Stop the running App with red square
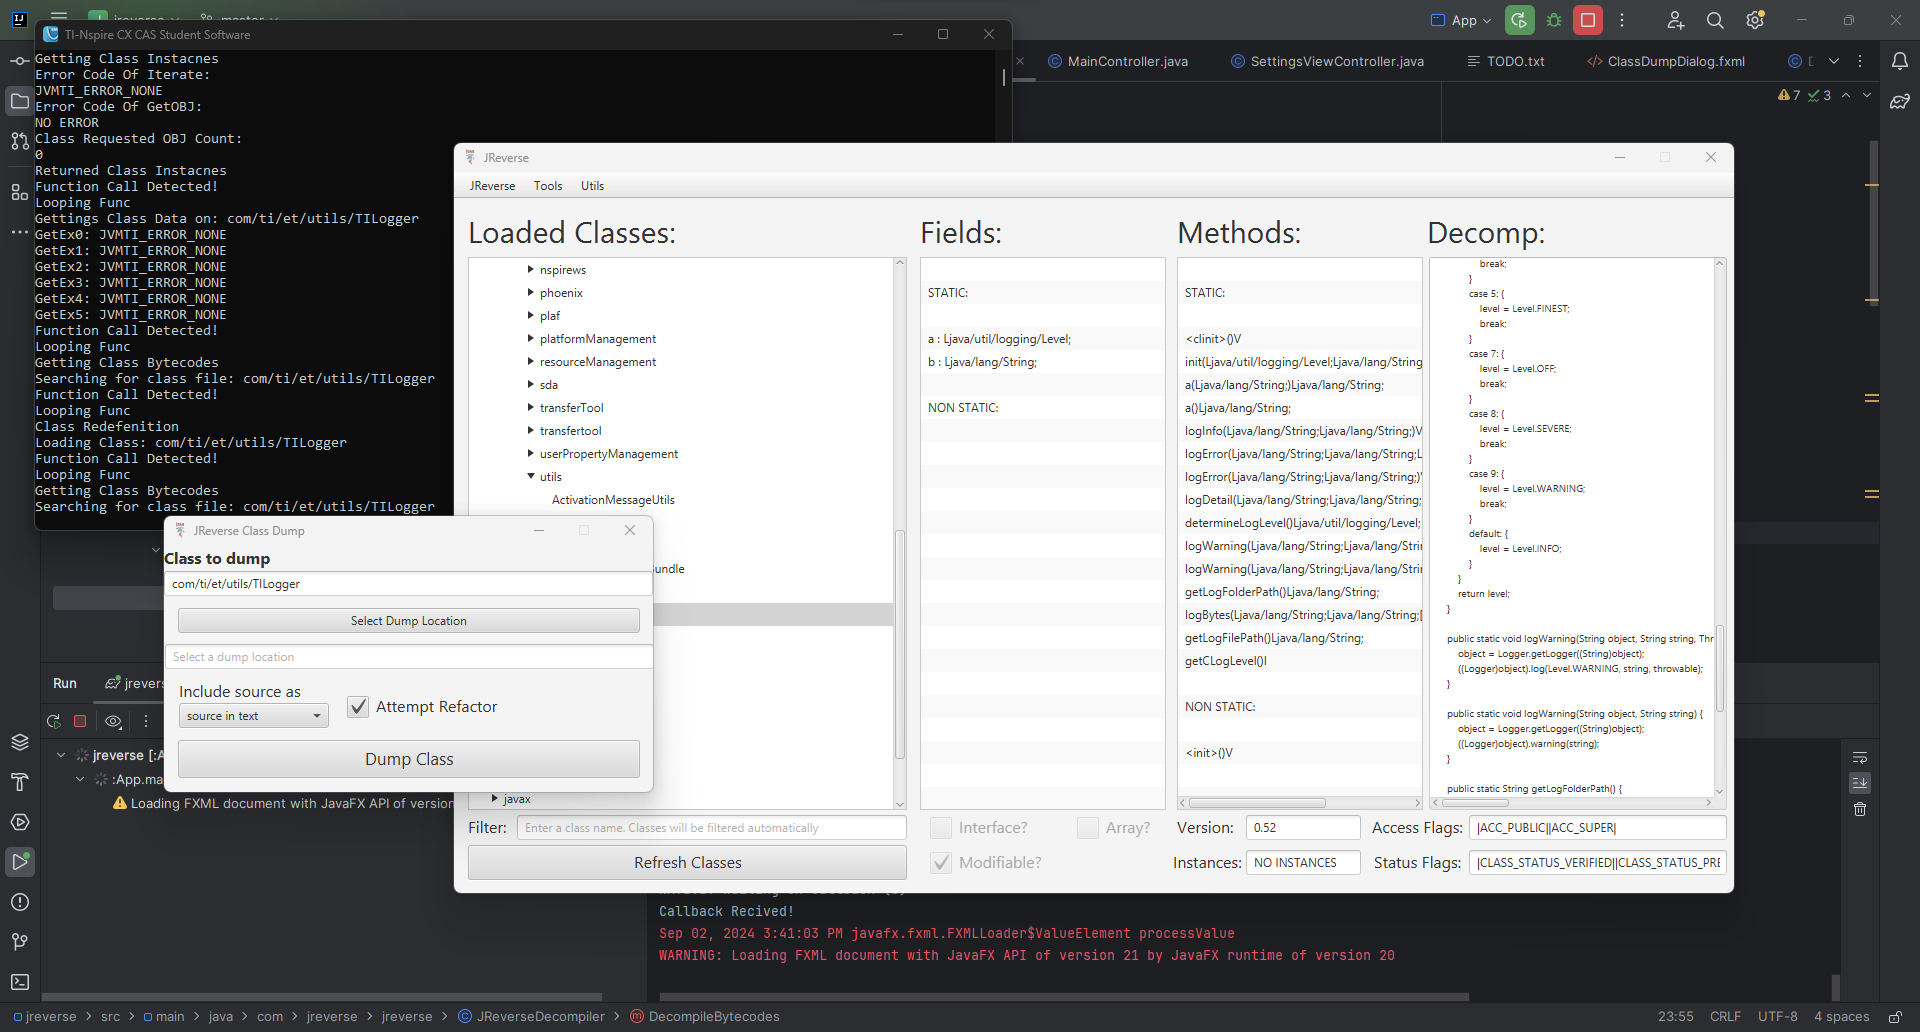 [x=1588, y=20]
